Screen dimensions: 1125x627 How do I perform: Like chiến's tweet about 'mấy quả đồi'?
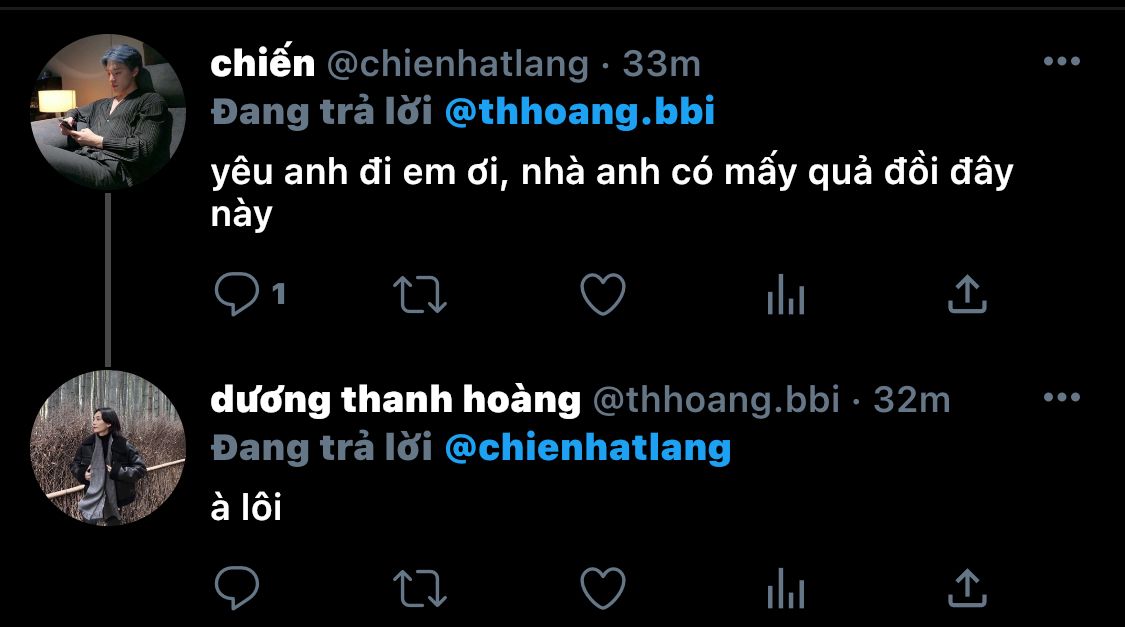(603, 294)
